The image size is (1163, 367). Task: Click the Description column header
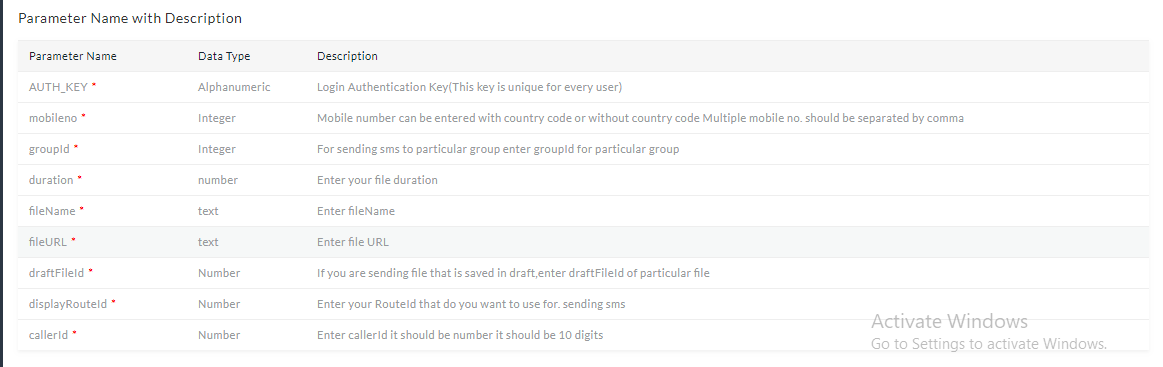[347, 56]
